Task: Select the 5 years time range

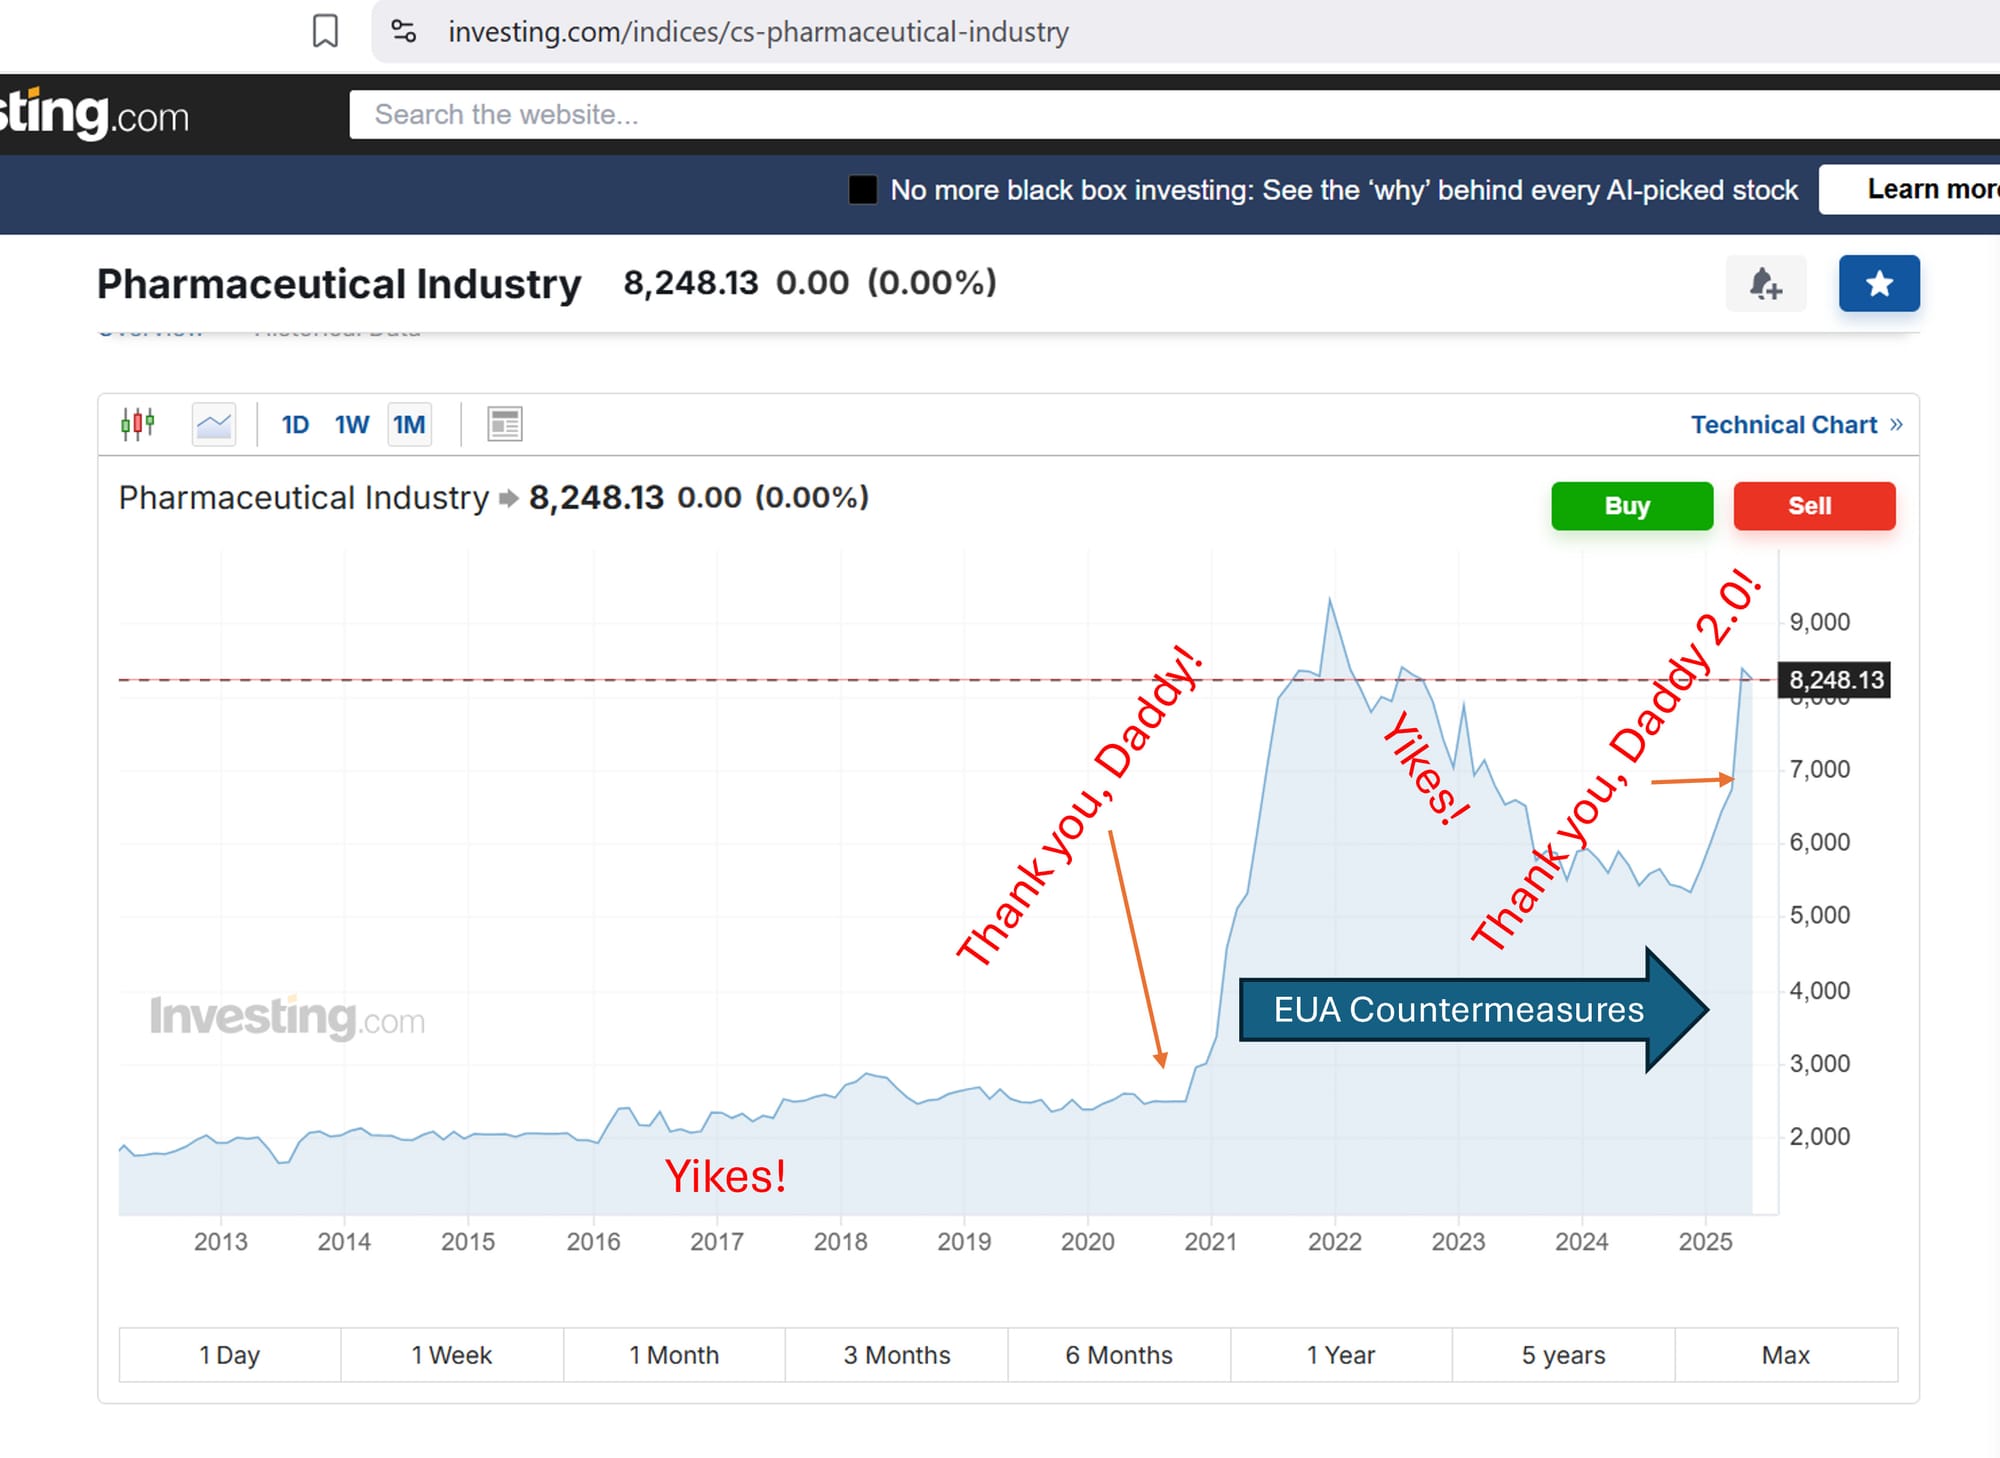Action: [x=1563, y=1355]
